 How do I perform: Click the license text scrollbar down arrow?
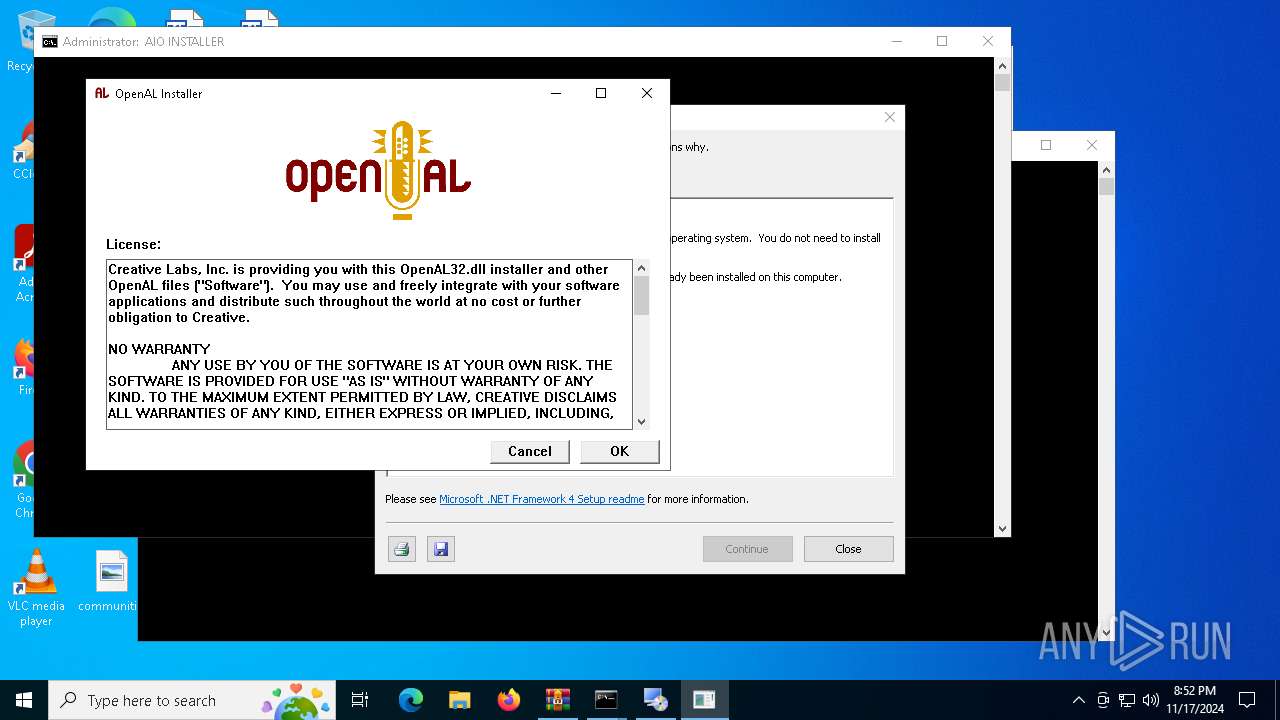coord(642,422)
